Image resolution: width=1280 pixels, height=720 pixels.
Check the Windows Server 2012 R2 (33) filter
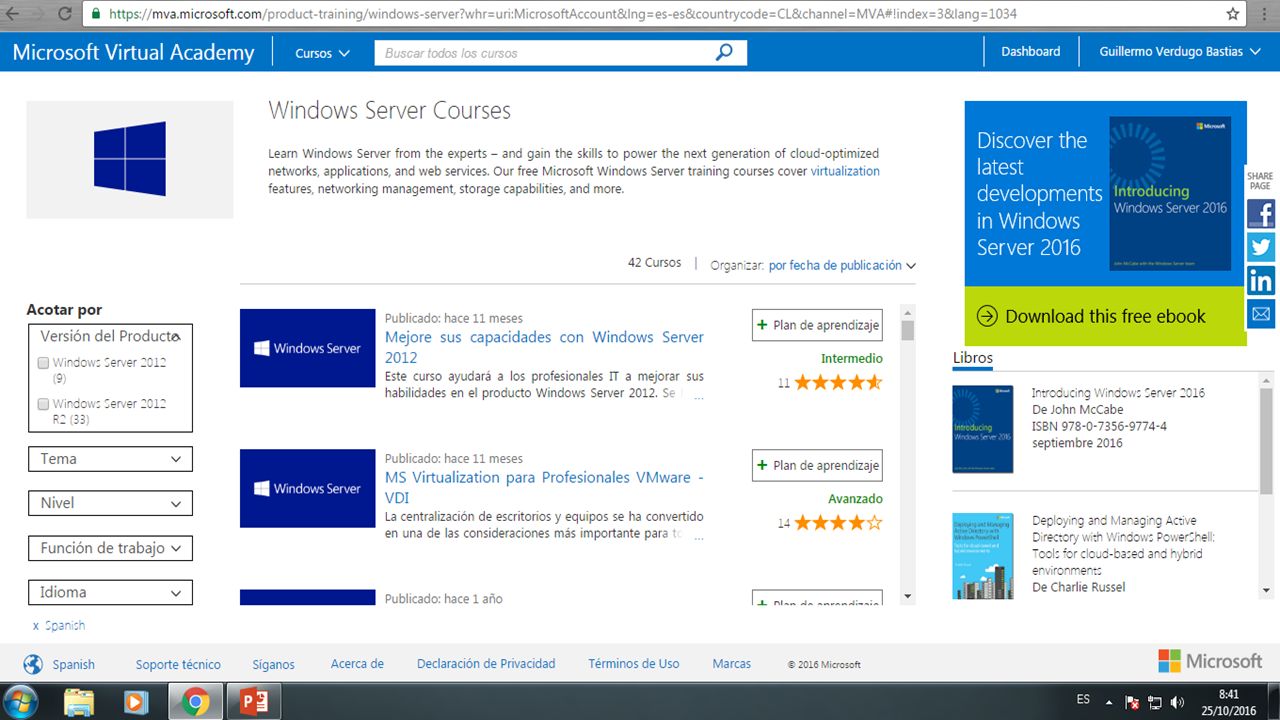click(x=43, y=404)
